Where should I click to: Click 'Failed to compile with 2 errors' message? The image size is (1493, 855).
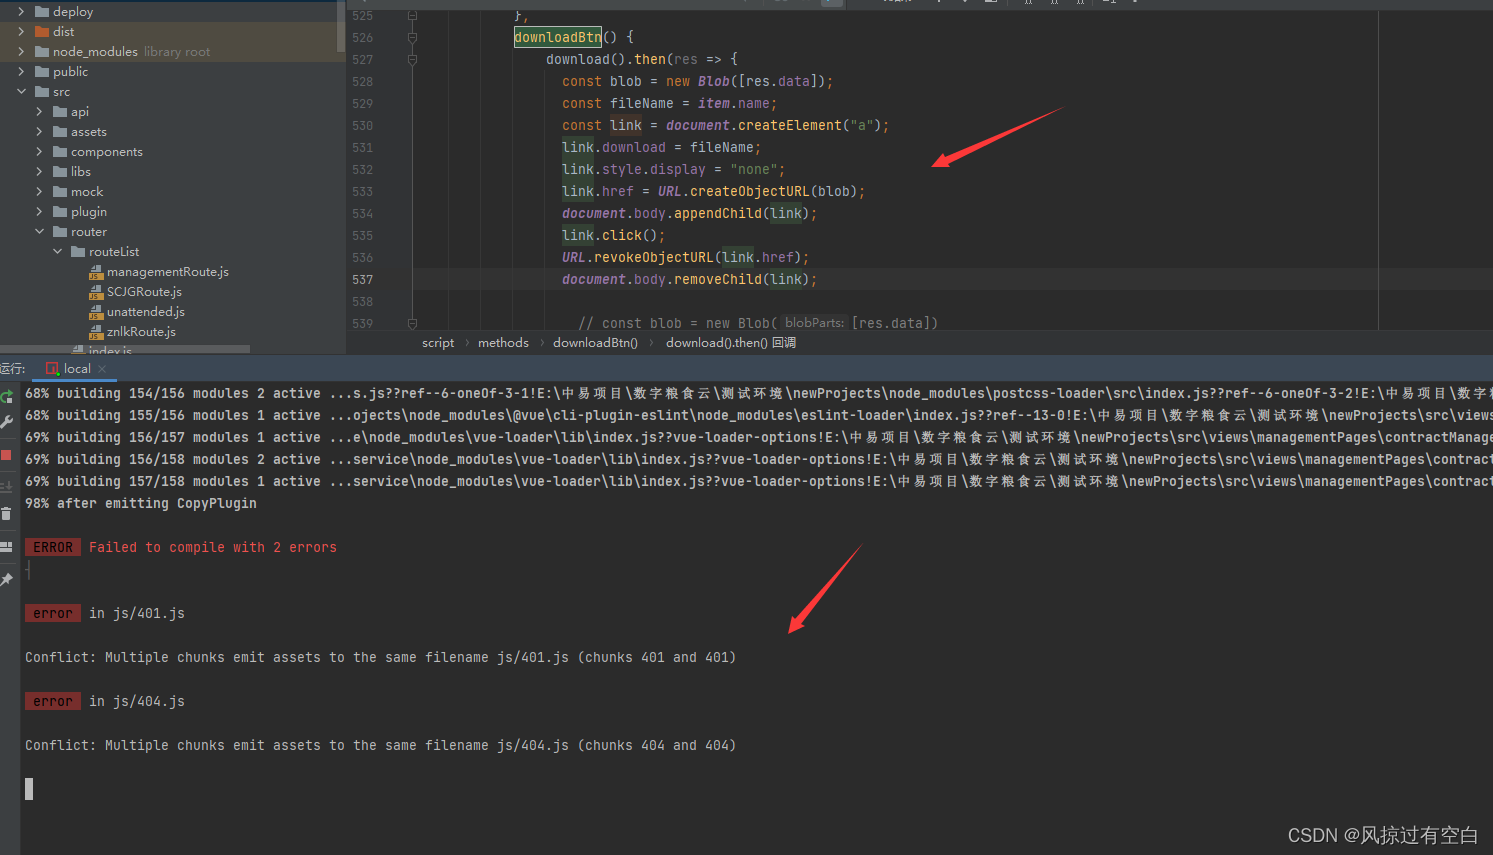[213, 548]
